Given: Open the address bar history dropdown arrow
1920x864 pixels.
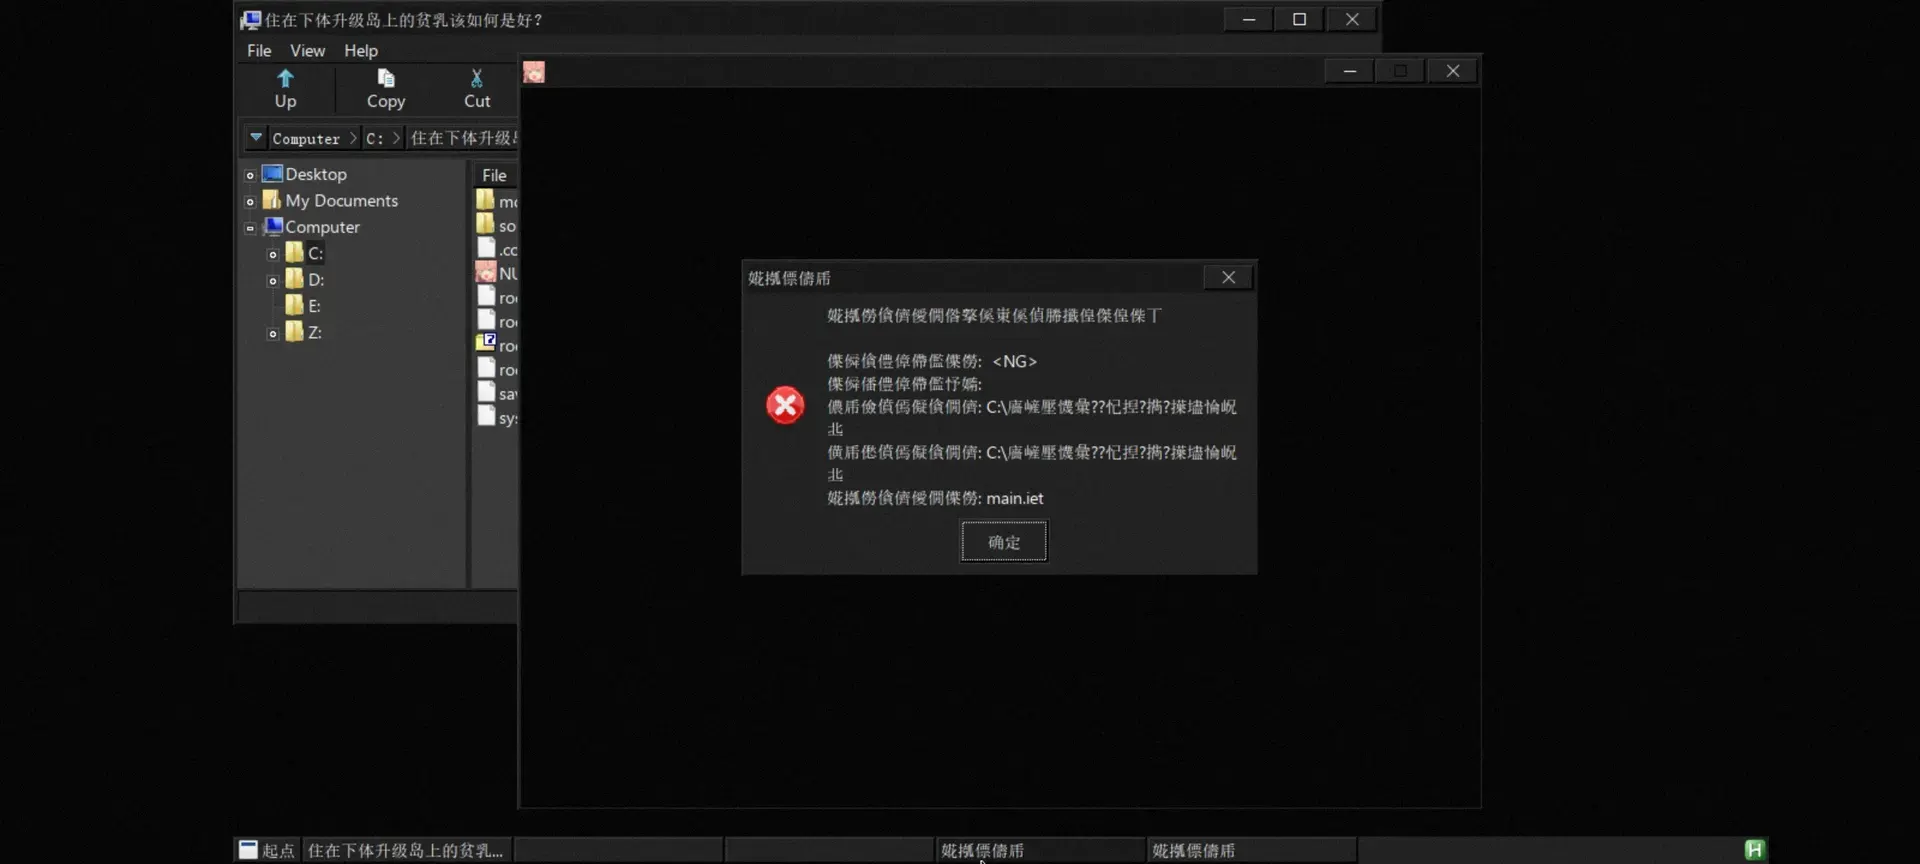Looking at the screenshot, I should [x=256, y=137].
